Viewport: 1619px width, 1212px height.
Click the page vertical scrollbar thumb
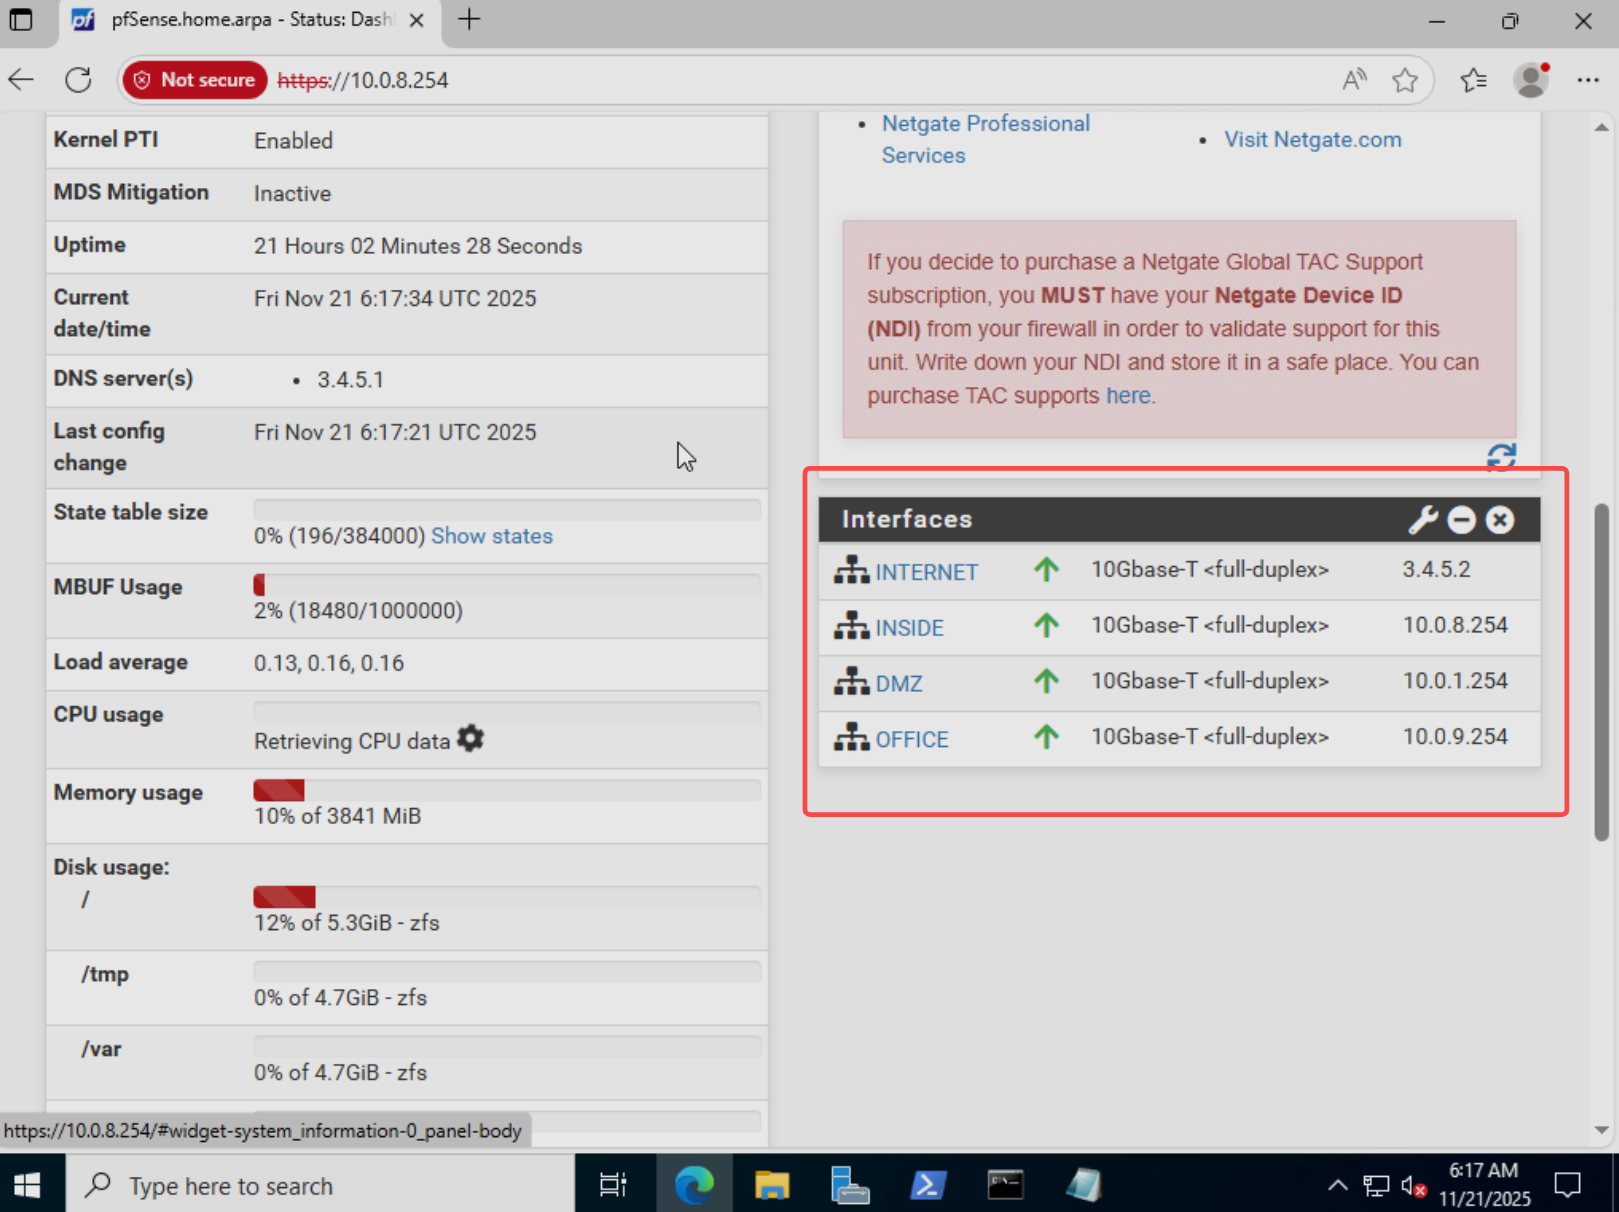[1601, 672]
